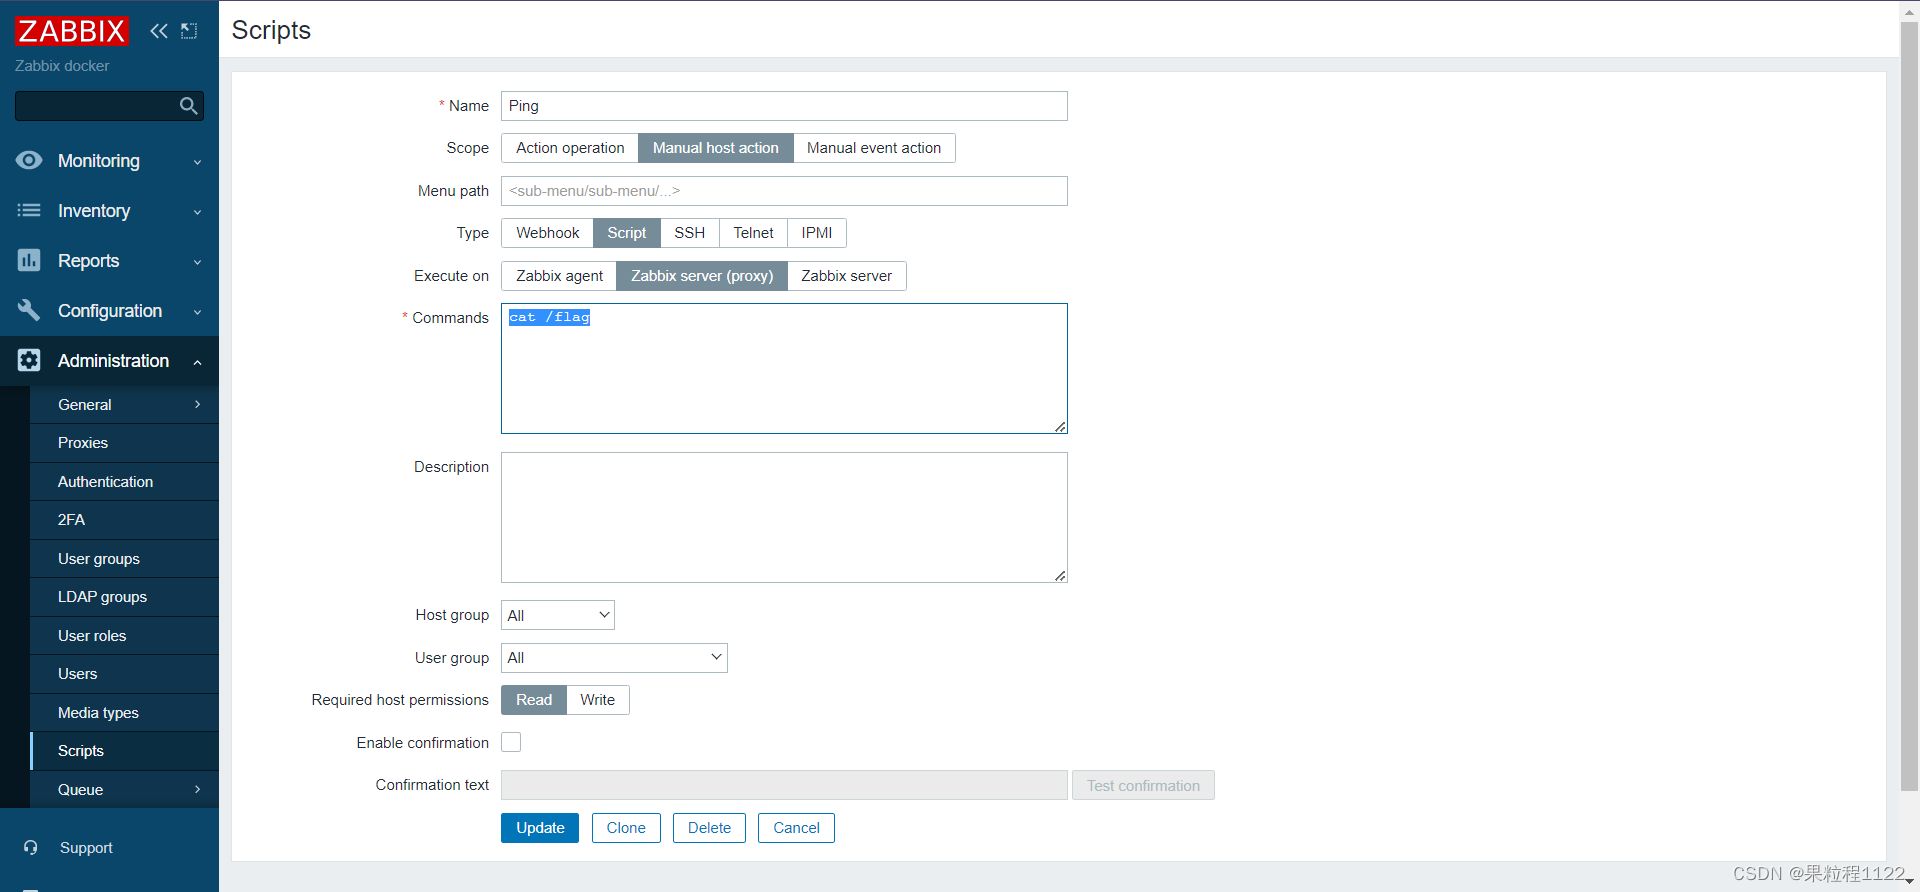
Task: Set Execute on to Zabbix server (proxy)
Action: (702, 276)
